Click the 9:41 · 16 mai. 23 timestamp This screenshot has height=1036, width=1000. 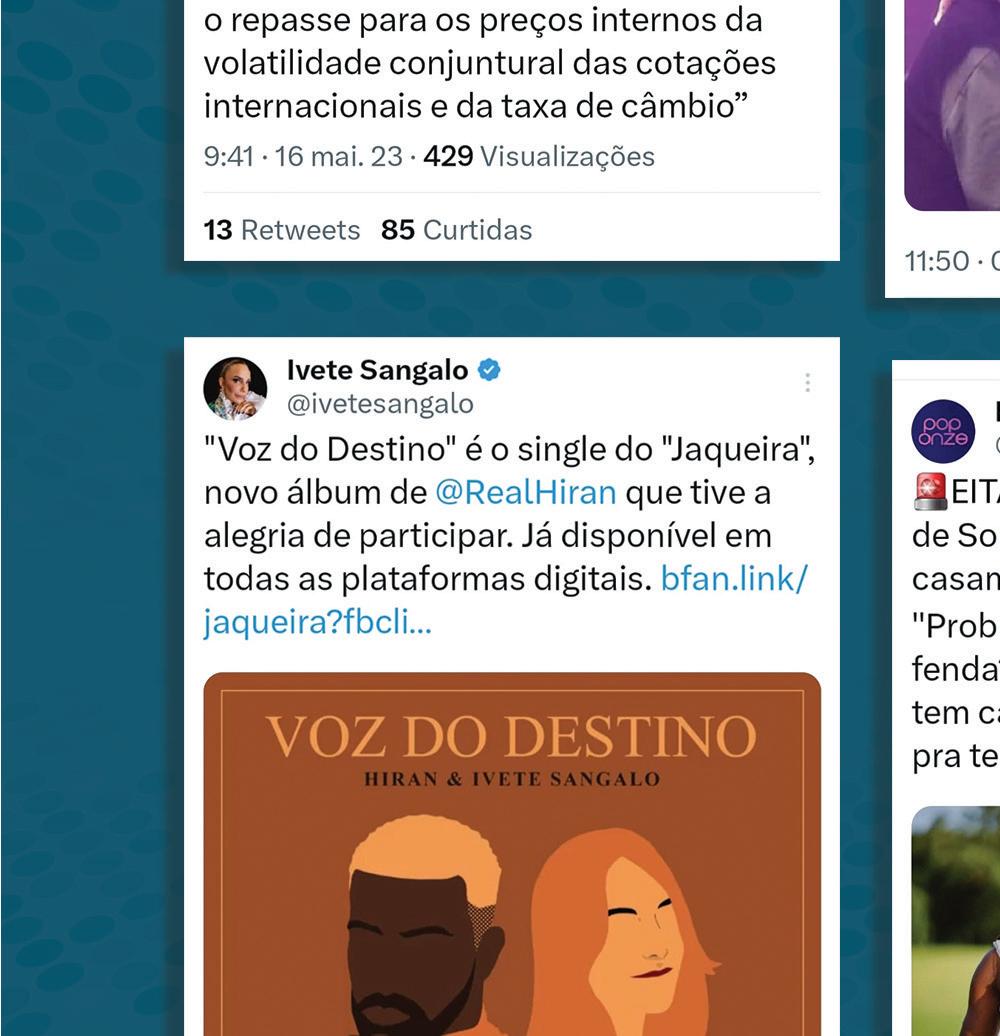tap(303, 157)
